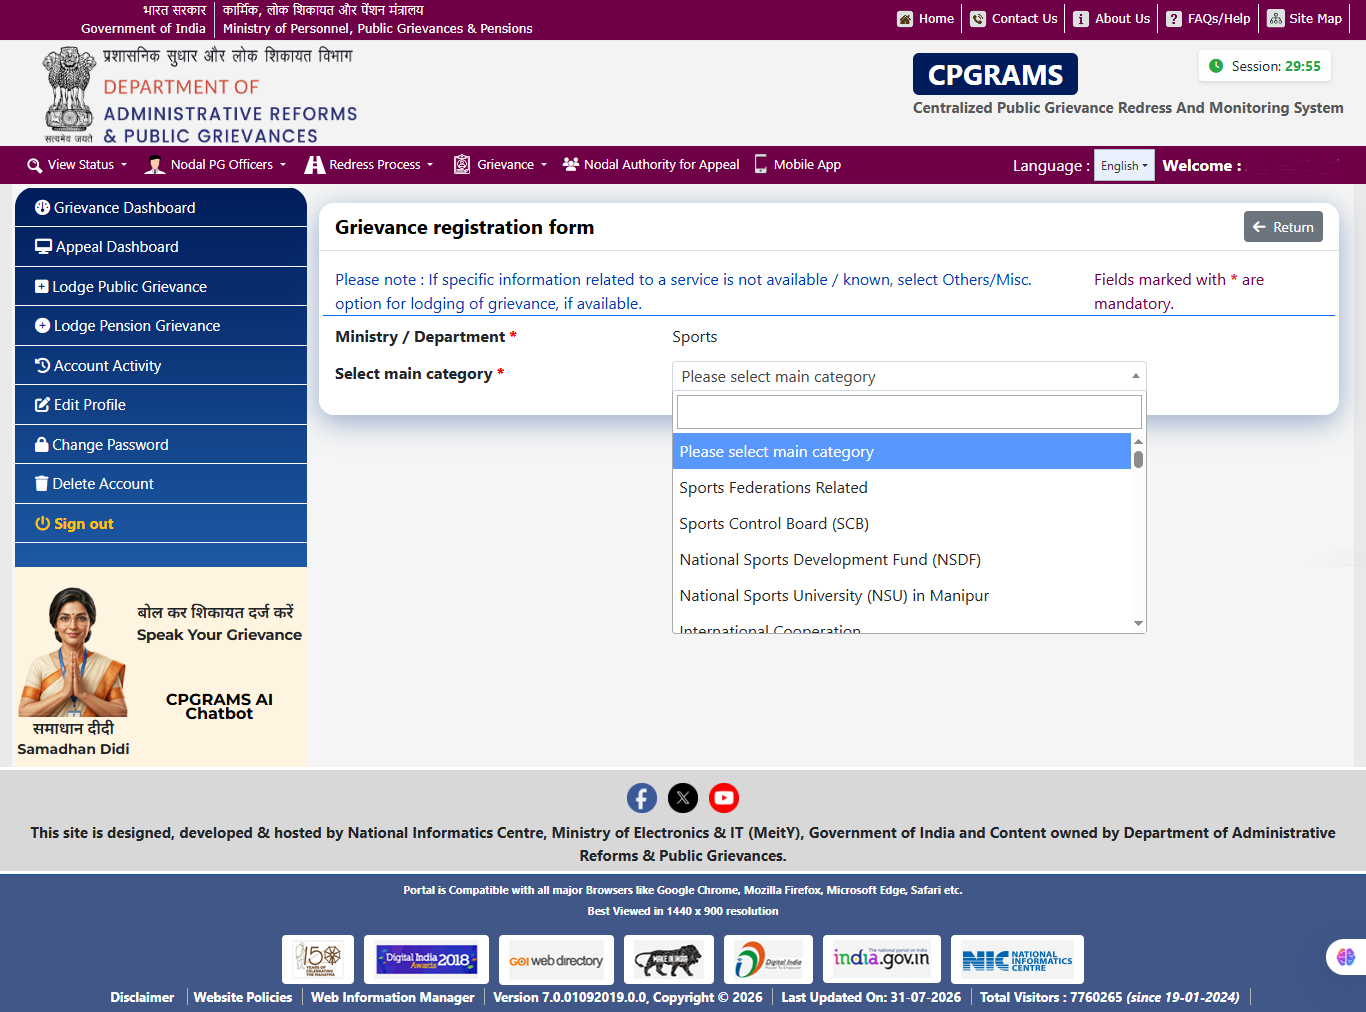Click the Site Map icon
The height and width of the screenshot is (1012, 1366).
1276,19
